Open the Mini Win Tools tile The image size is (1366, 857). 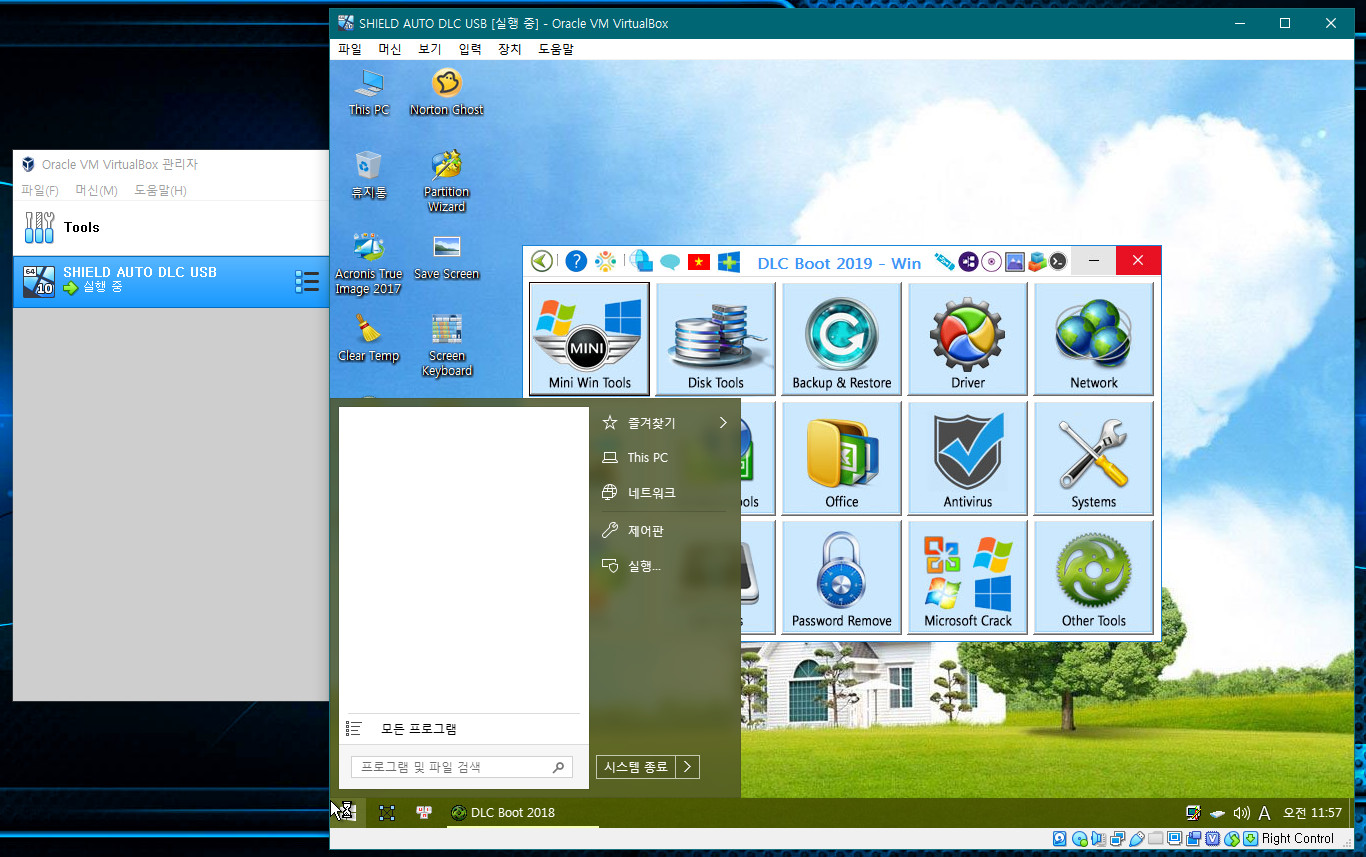pos(589,339)
